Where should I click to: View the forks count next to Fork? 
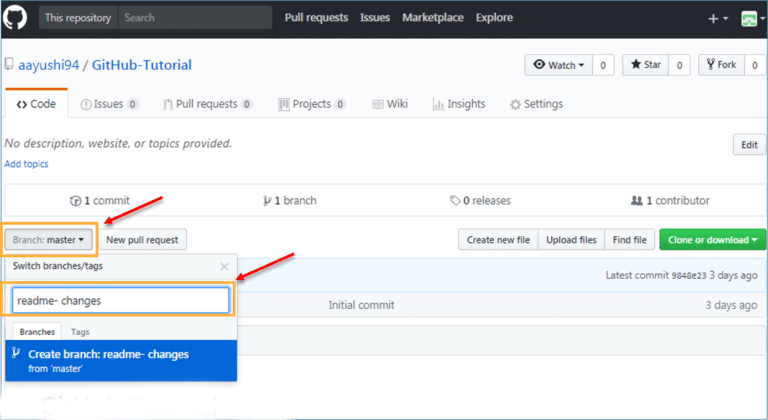(755, 65)
